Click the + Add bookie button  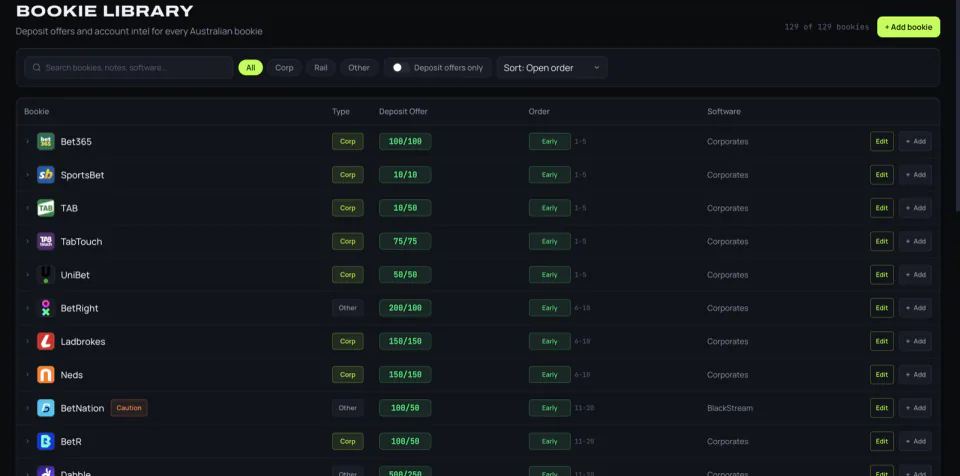[x=908, y=27]
